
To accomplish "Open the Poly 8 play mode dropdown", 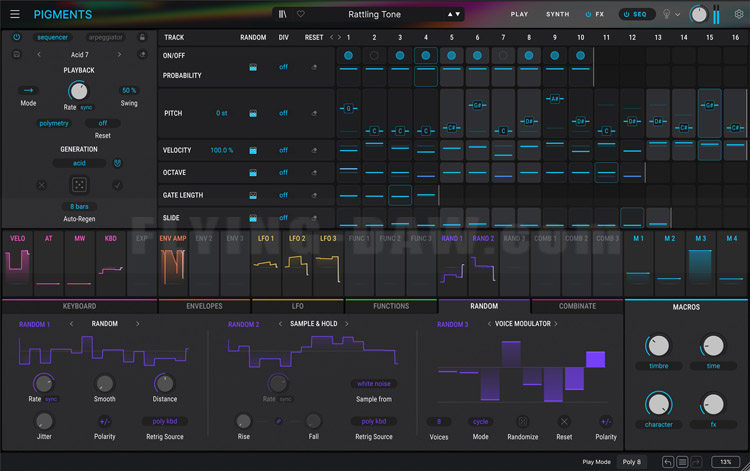I will click(x=632, y=462).
